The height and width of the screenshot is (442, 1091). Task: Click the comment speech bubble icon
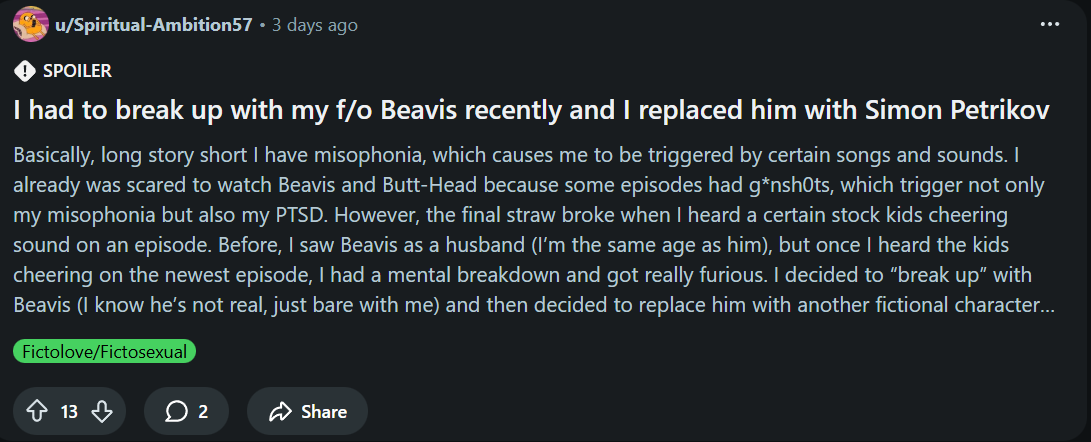[x=176, y=411]
